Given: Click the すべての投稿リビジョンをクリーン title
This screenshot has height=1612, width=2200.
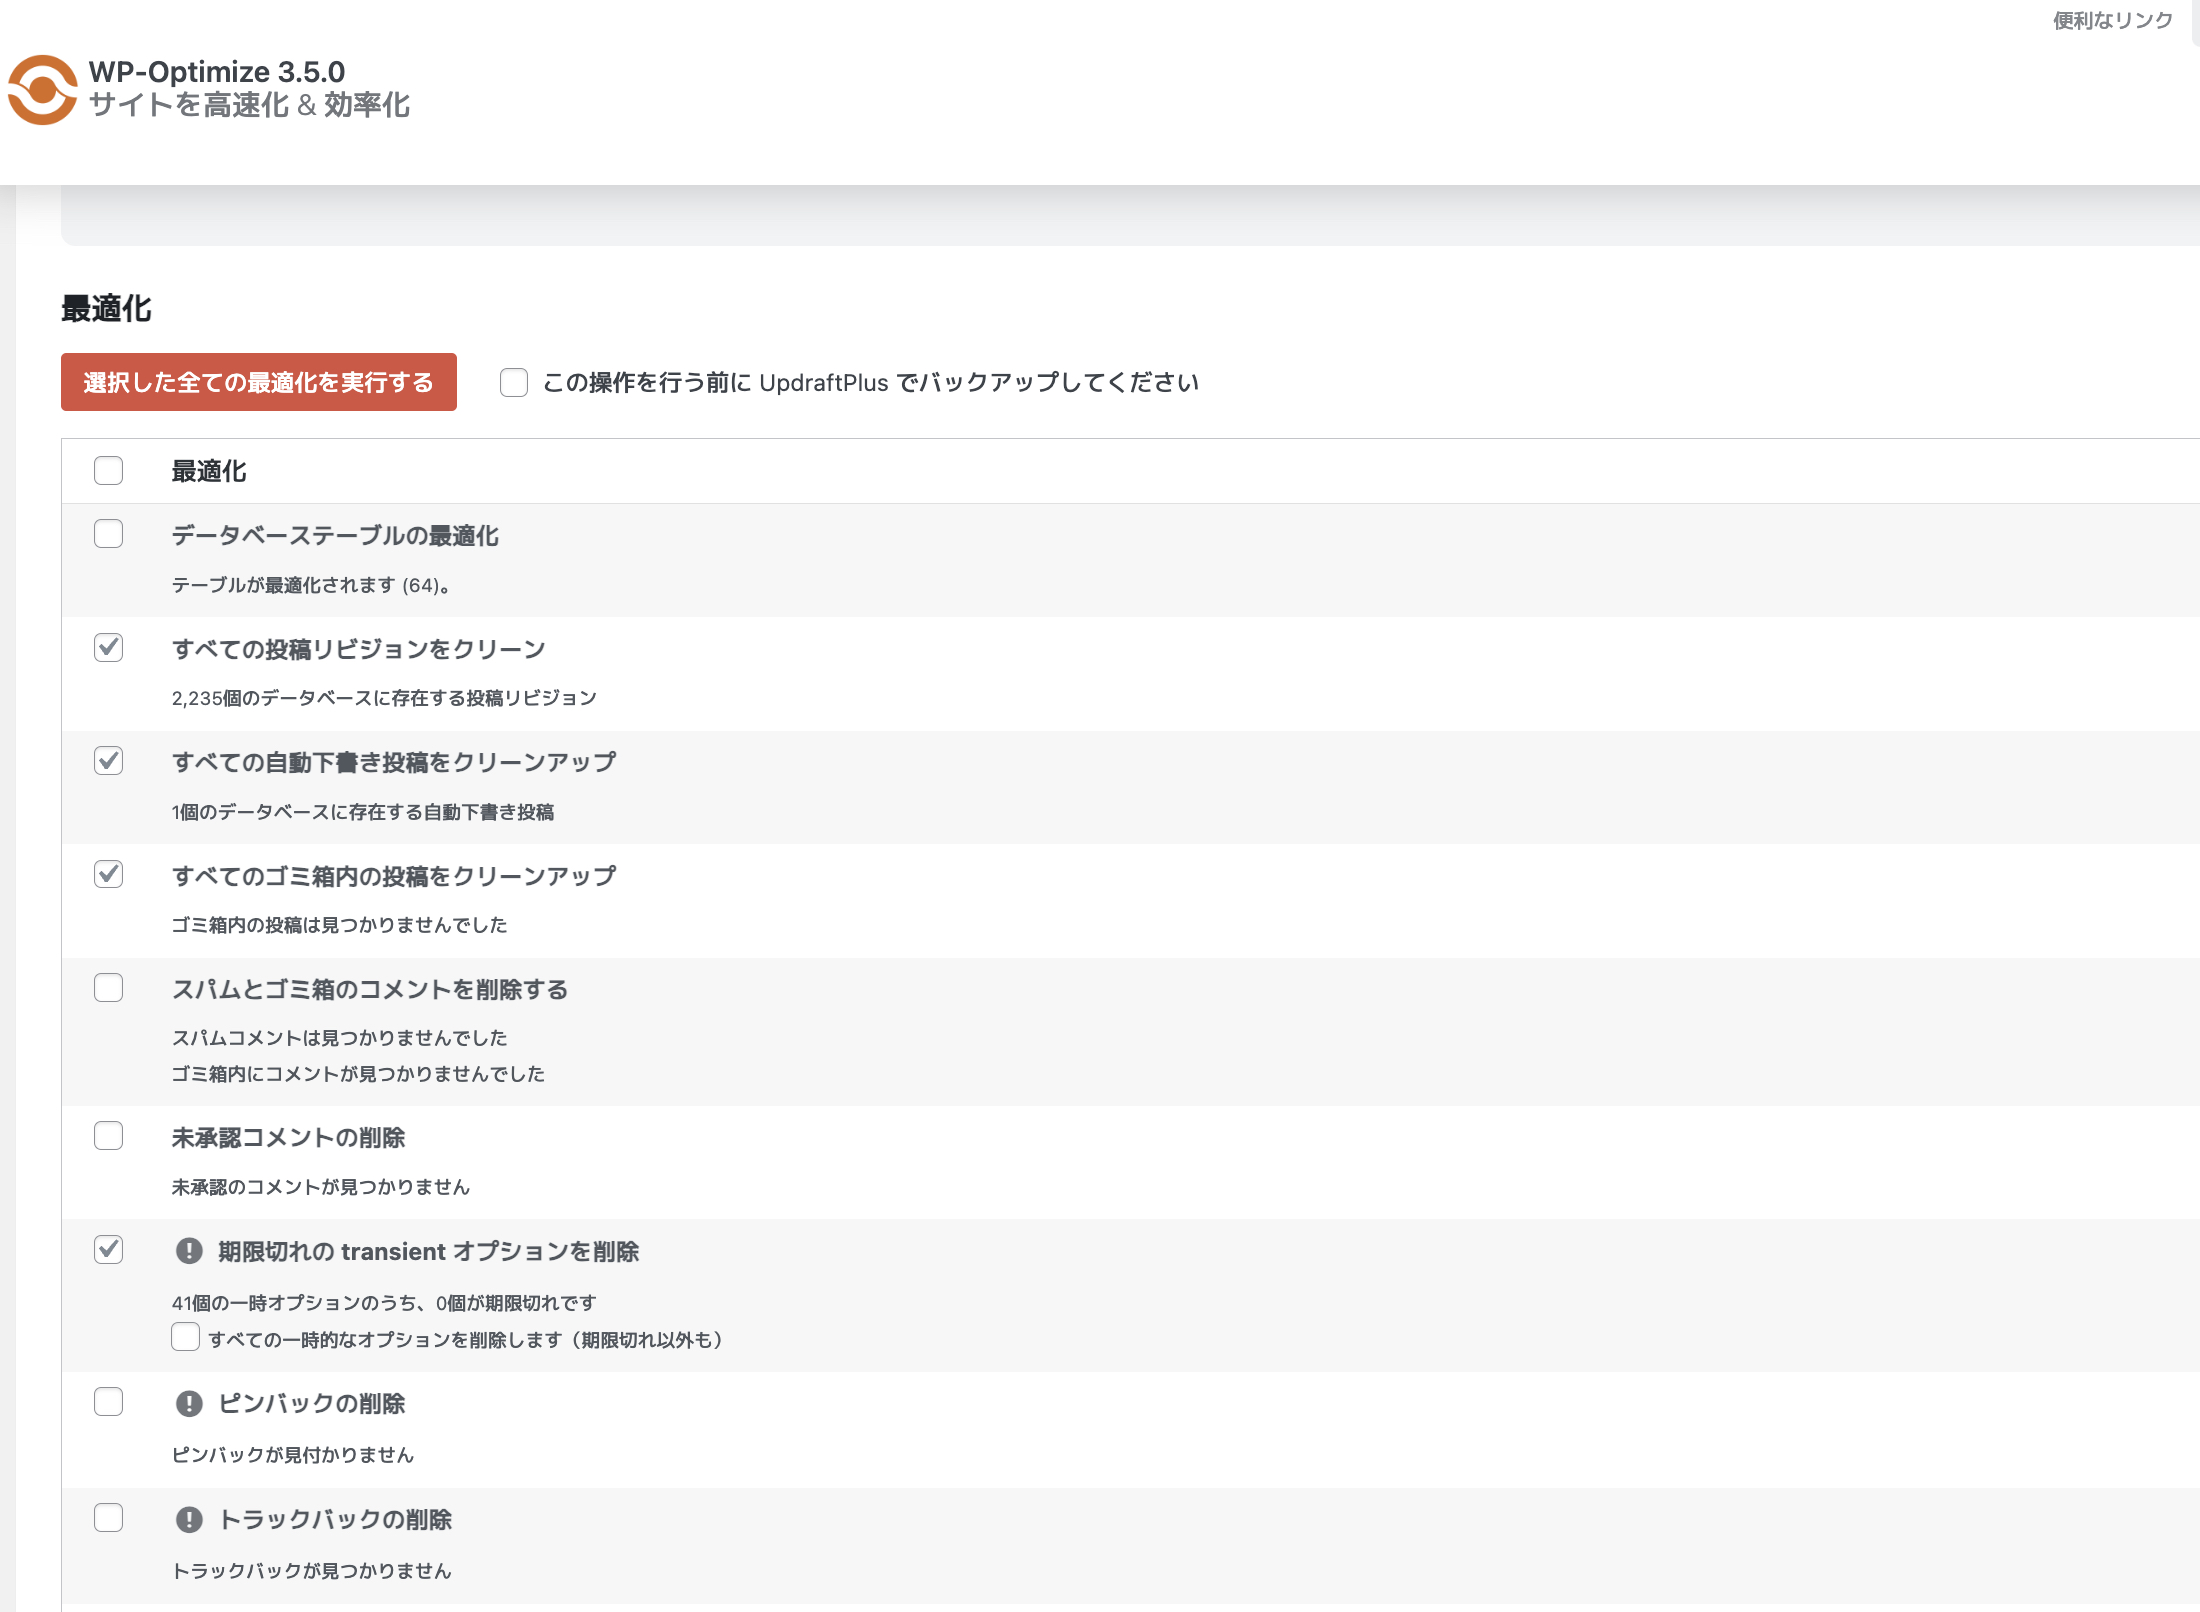Looking at the screenshot, I should 359,649.
